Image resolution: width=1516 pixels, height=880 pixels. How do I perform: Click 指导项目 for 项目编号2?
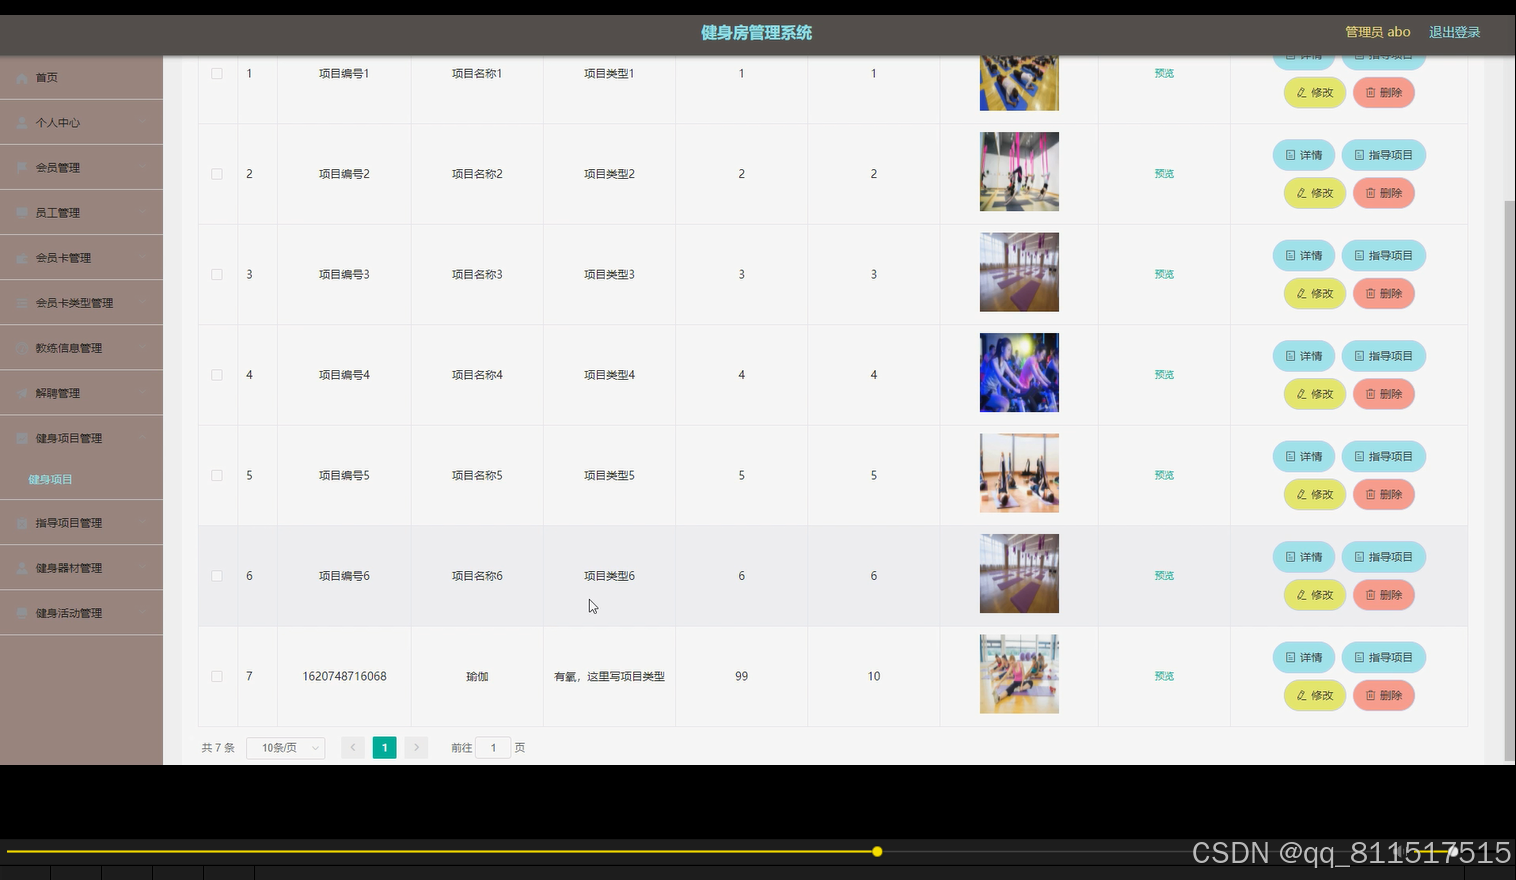pos(1384,155)
